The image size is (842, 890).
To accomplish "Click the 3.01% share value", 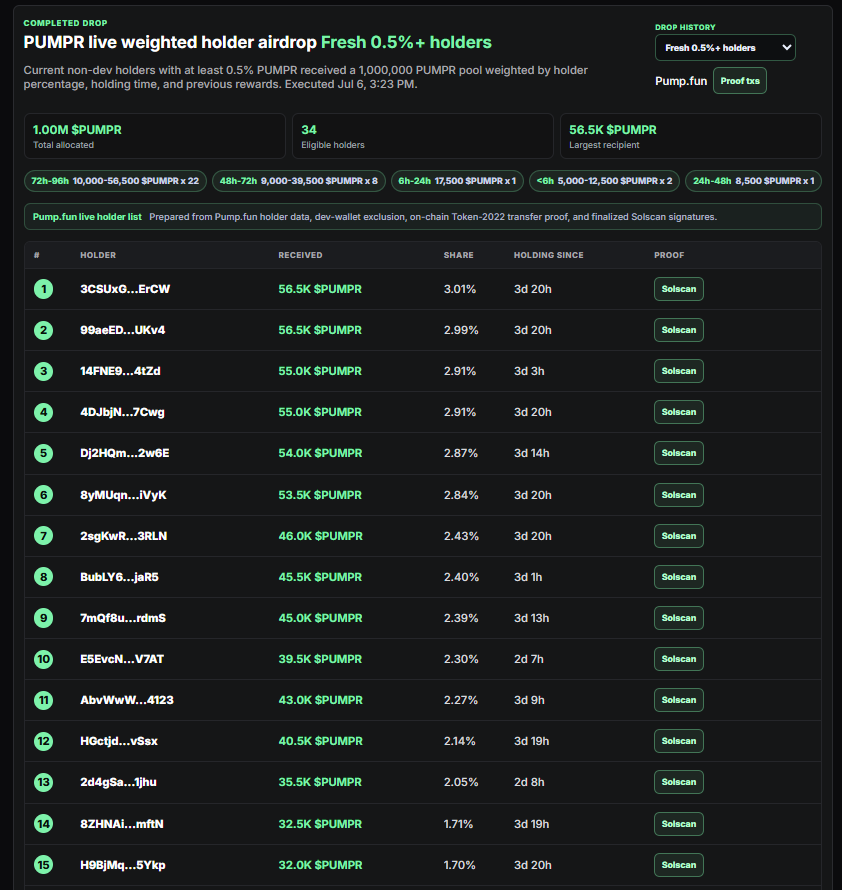I will click(x=459, y=289).
